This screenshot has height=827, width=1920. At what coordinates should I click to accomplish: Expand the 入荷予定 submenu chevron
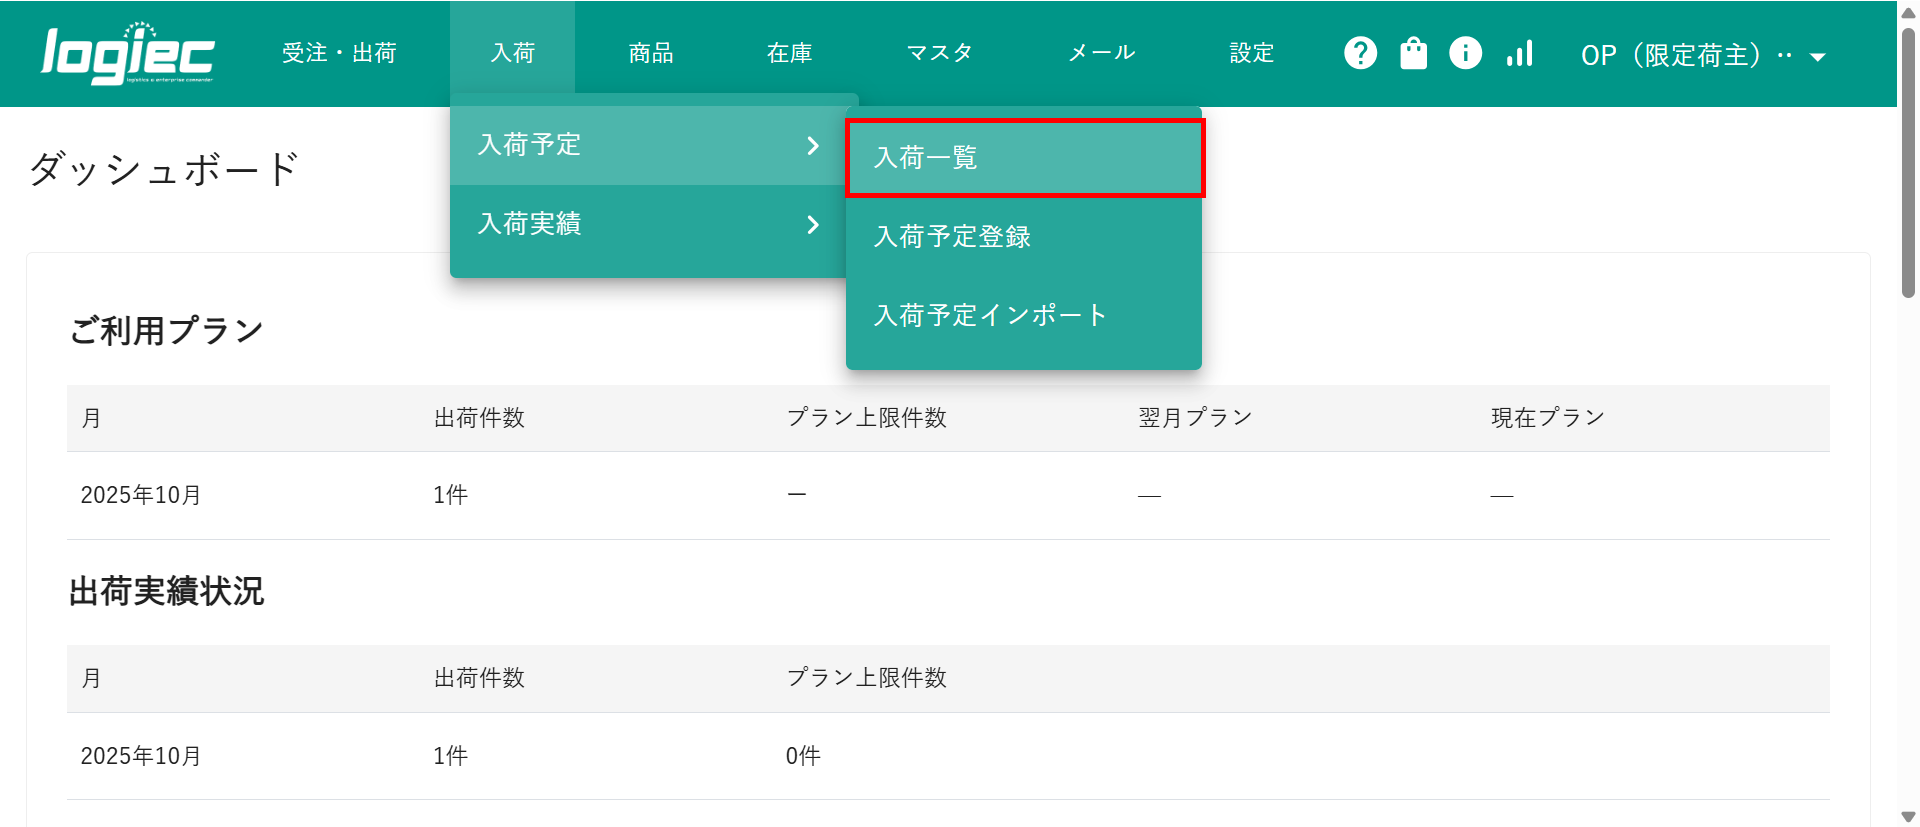pos(812,146)
